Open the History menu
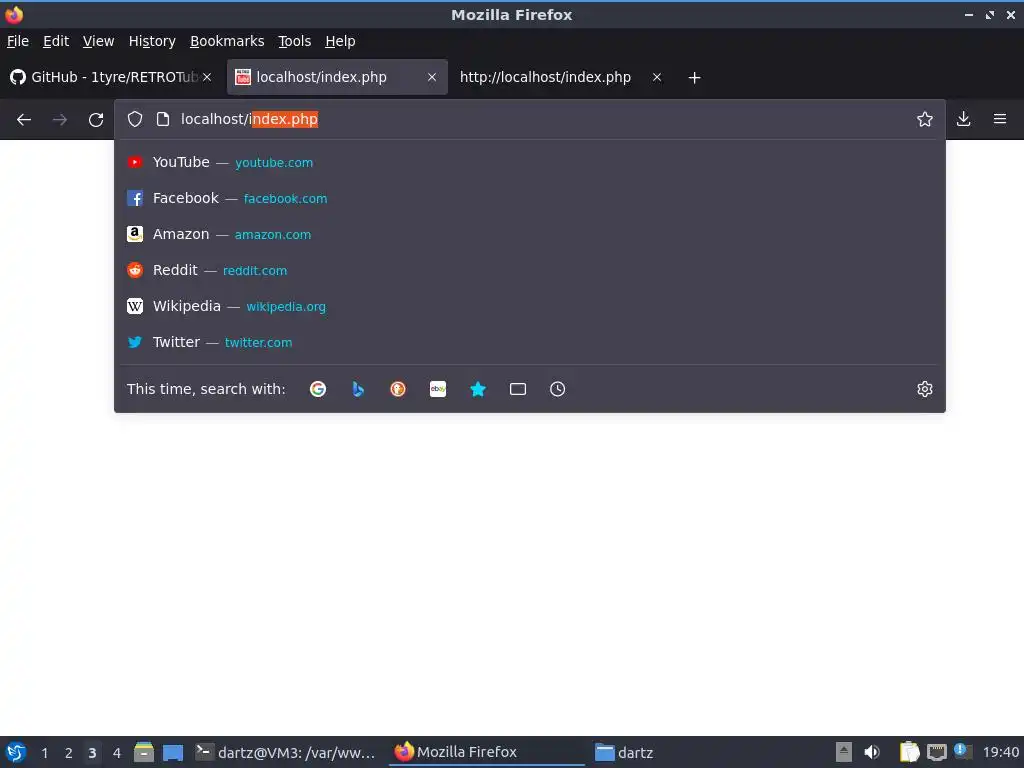The width and height of the screenshot is (1024, 768). (152, 41)
